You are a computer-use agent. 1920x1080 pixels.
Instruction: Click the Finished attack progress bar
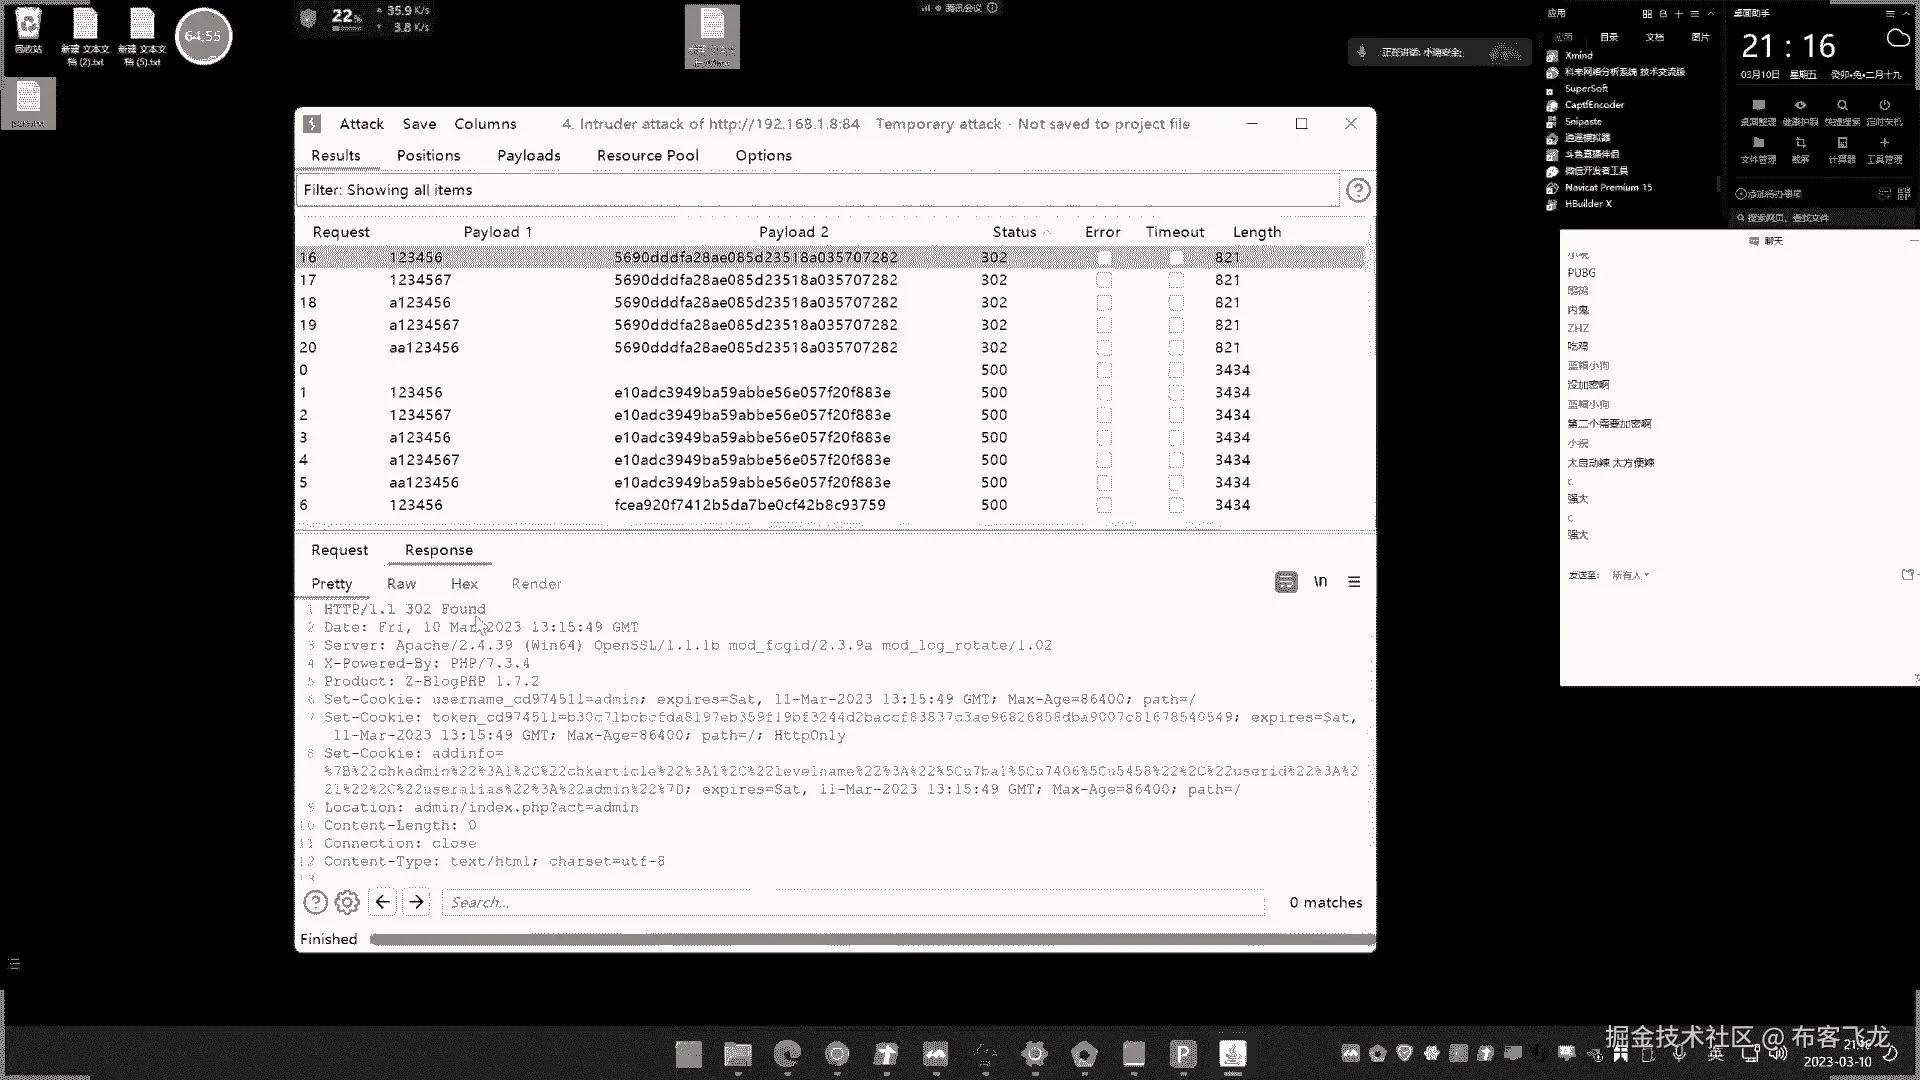(x=870, y=939)
